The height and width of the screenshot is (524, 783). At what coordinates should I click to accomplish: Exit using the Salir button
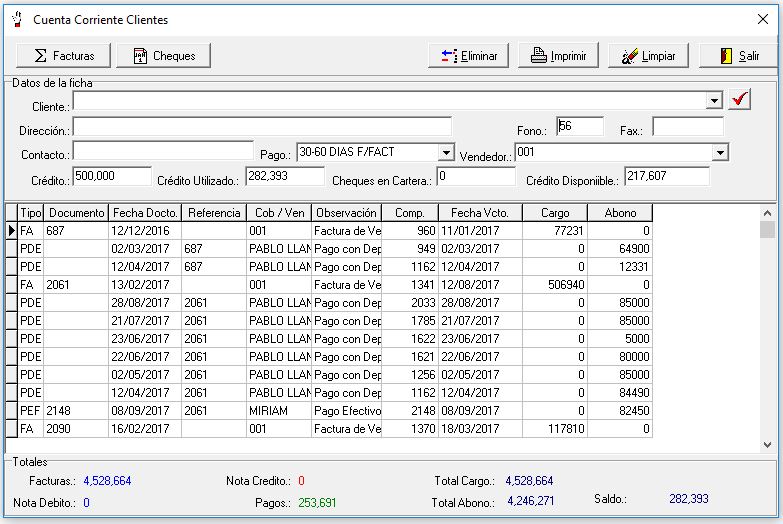click(x=738, y=56)
